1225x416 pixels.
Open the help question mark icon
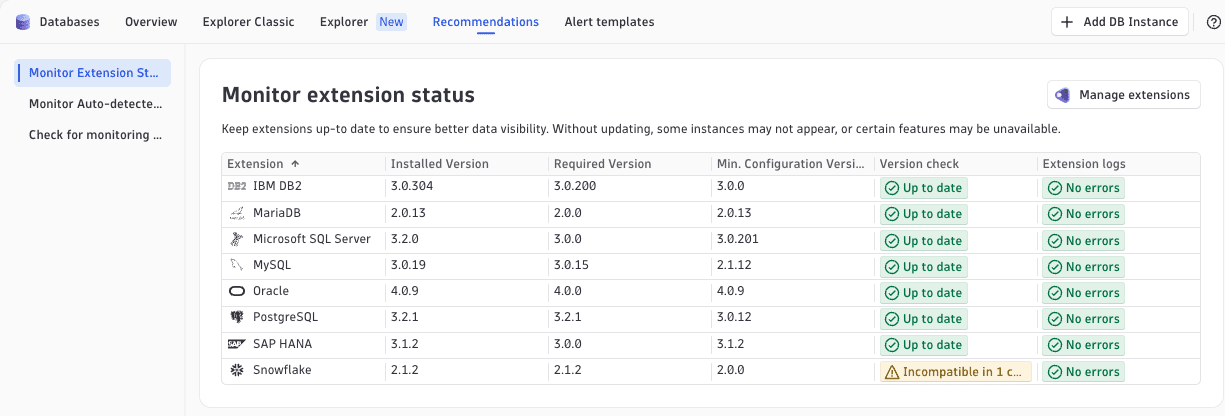[x=1213, y=22]
